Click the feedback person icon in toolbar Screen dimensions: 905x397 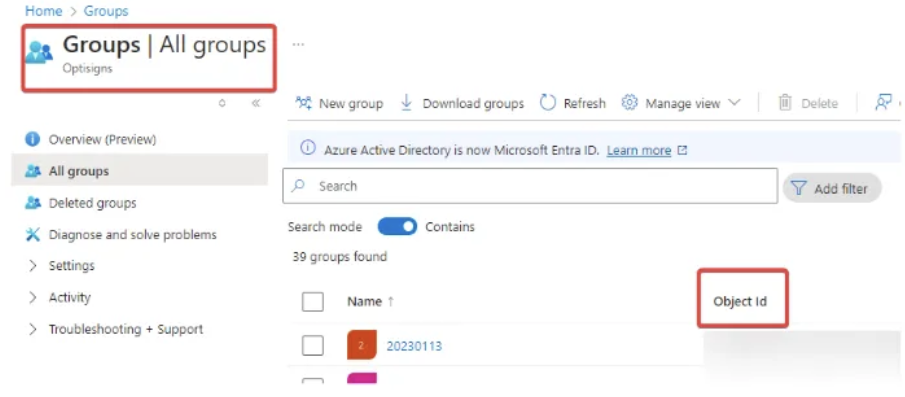[x=884, y=102]
